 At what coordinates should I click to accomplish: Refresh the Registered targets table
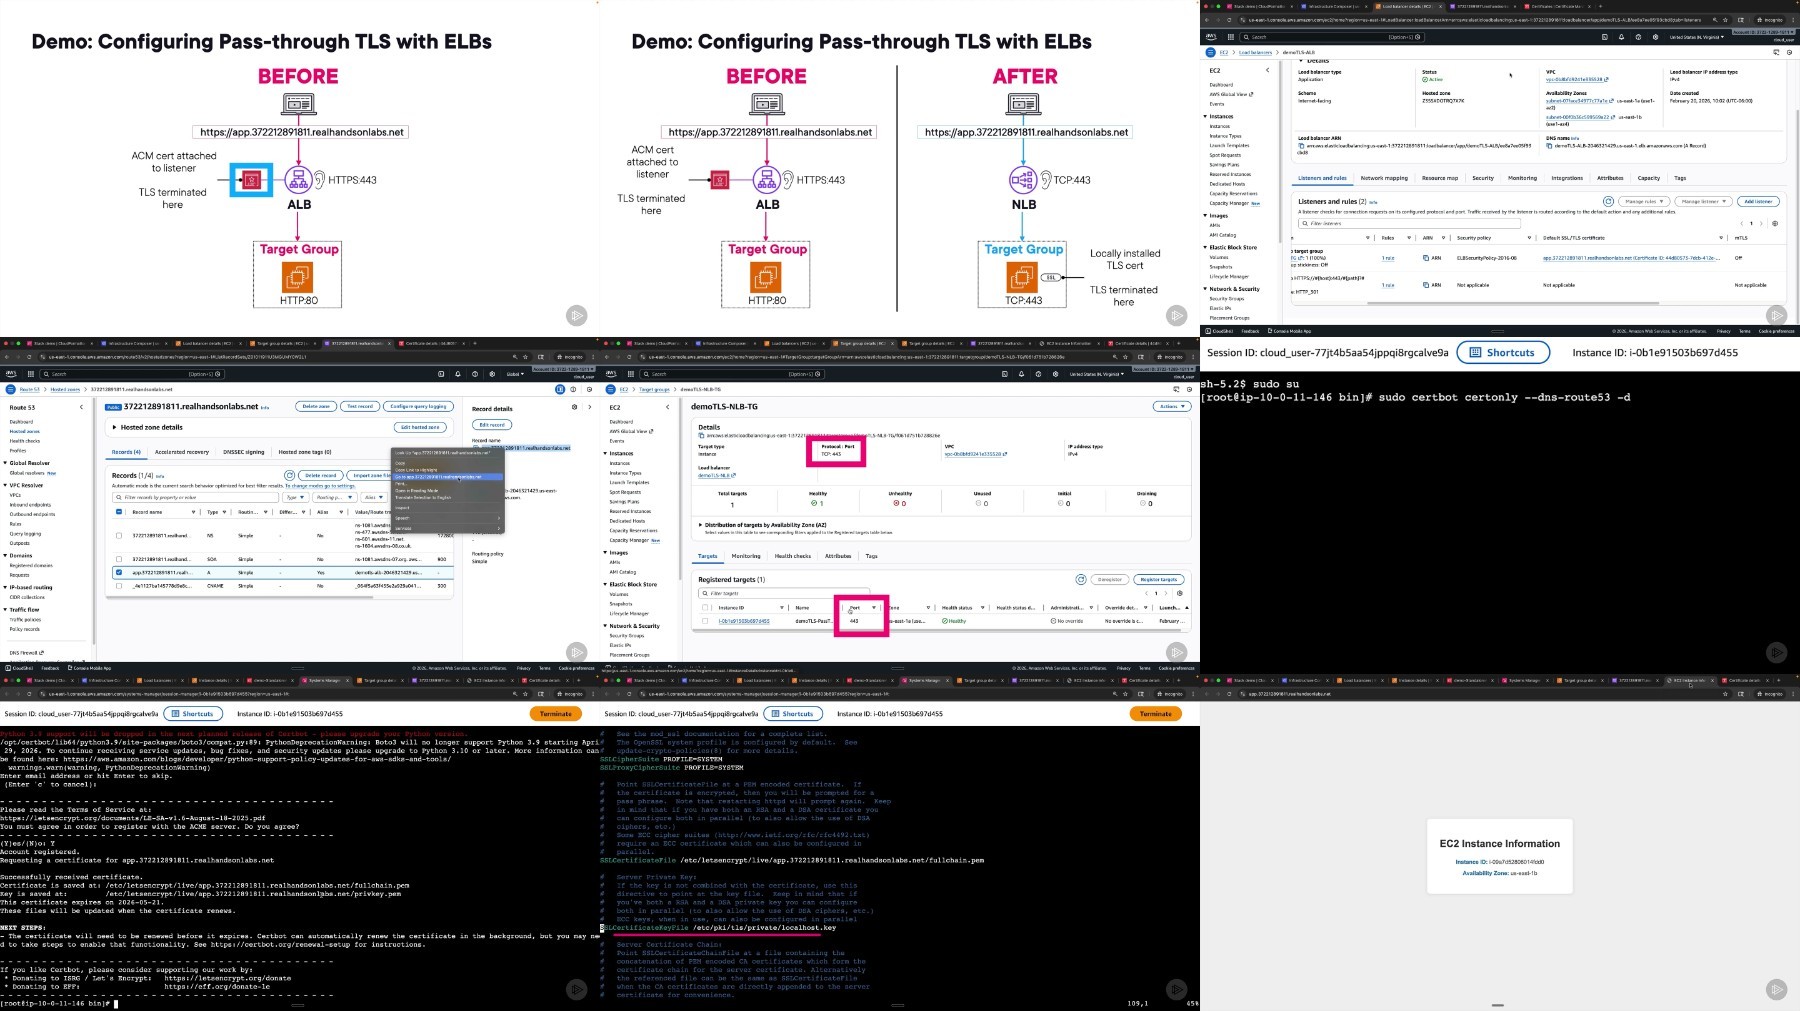(x=1080, y=579)
